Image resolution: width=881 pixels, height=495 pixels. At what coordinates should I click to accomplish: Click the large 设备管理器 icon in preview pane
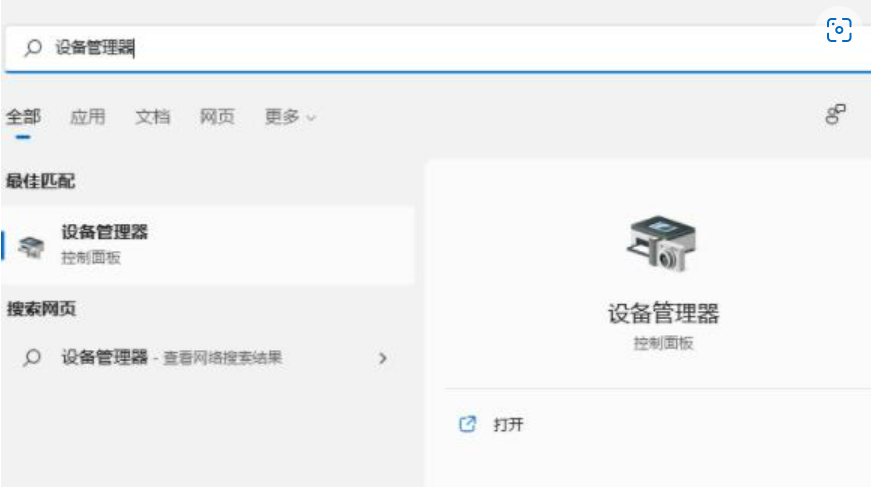[x=662, y=243]
